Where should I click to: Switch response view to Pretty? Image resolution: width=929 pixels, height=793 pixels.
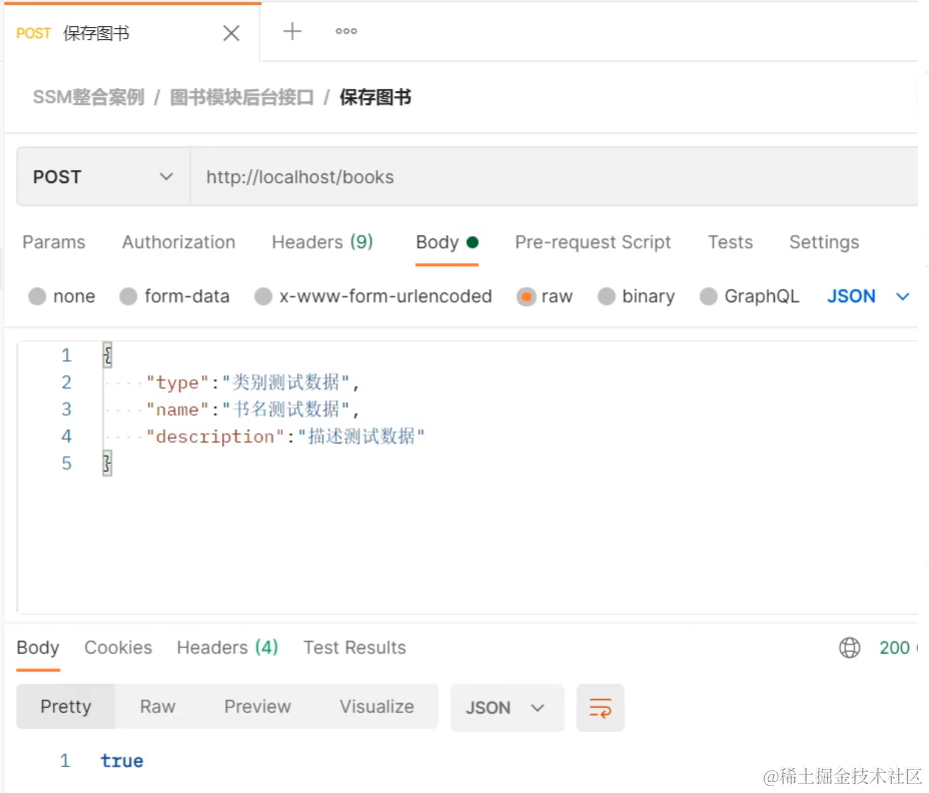click(x=66, y=706)
